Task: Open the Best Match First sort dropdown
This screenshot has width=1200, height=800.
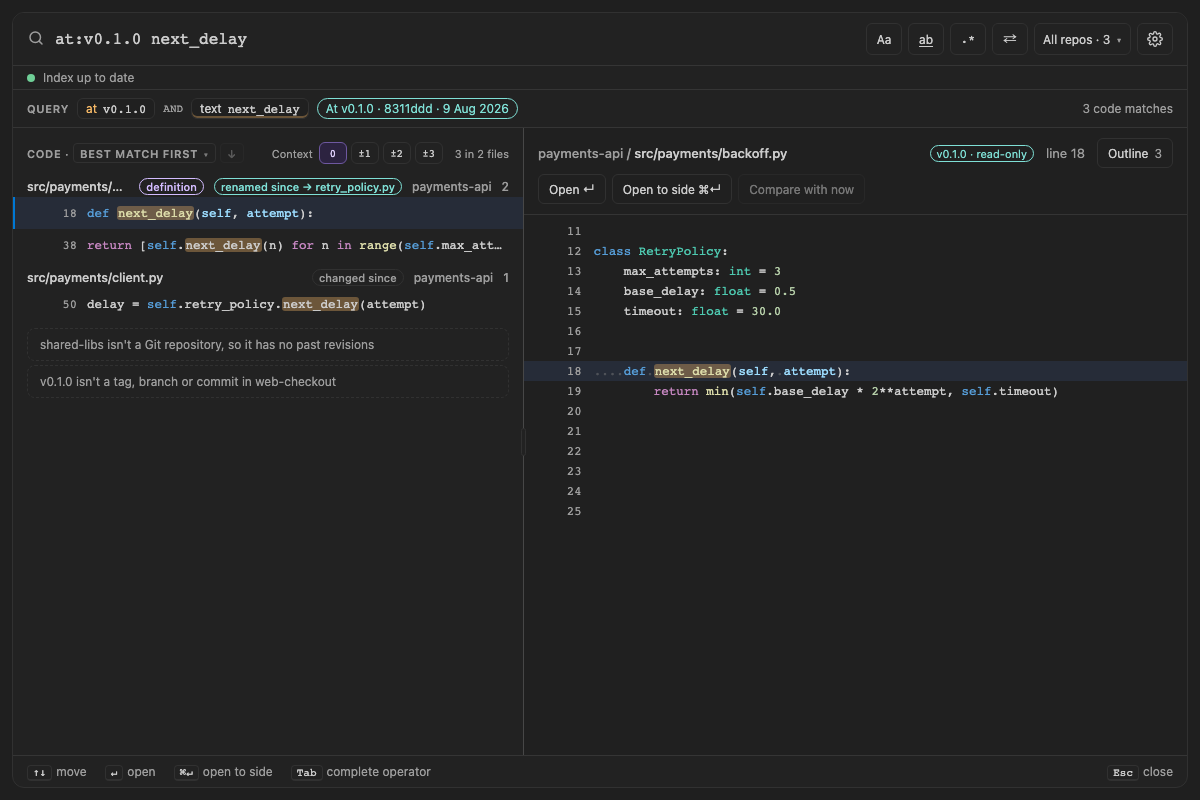Action: (x=145, y=154)
